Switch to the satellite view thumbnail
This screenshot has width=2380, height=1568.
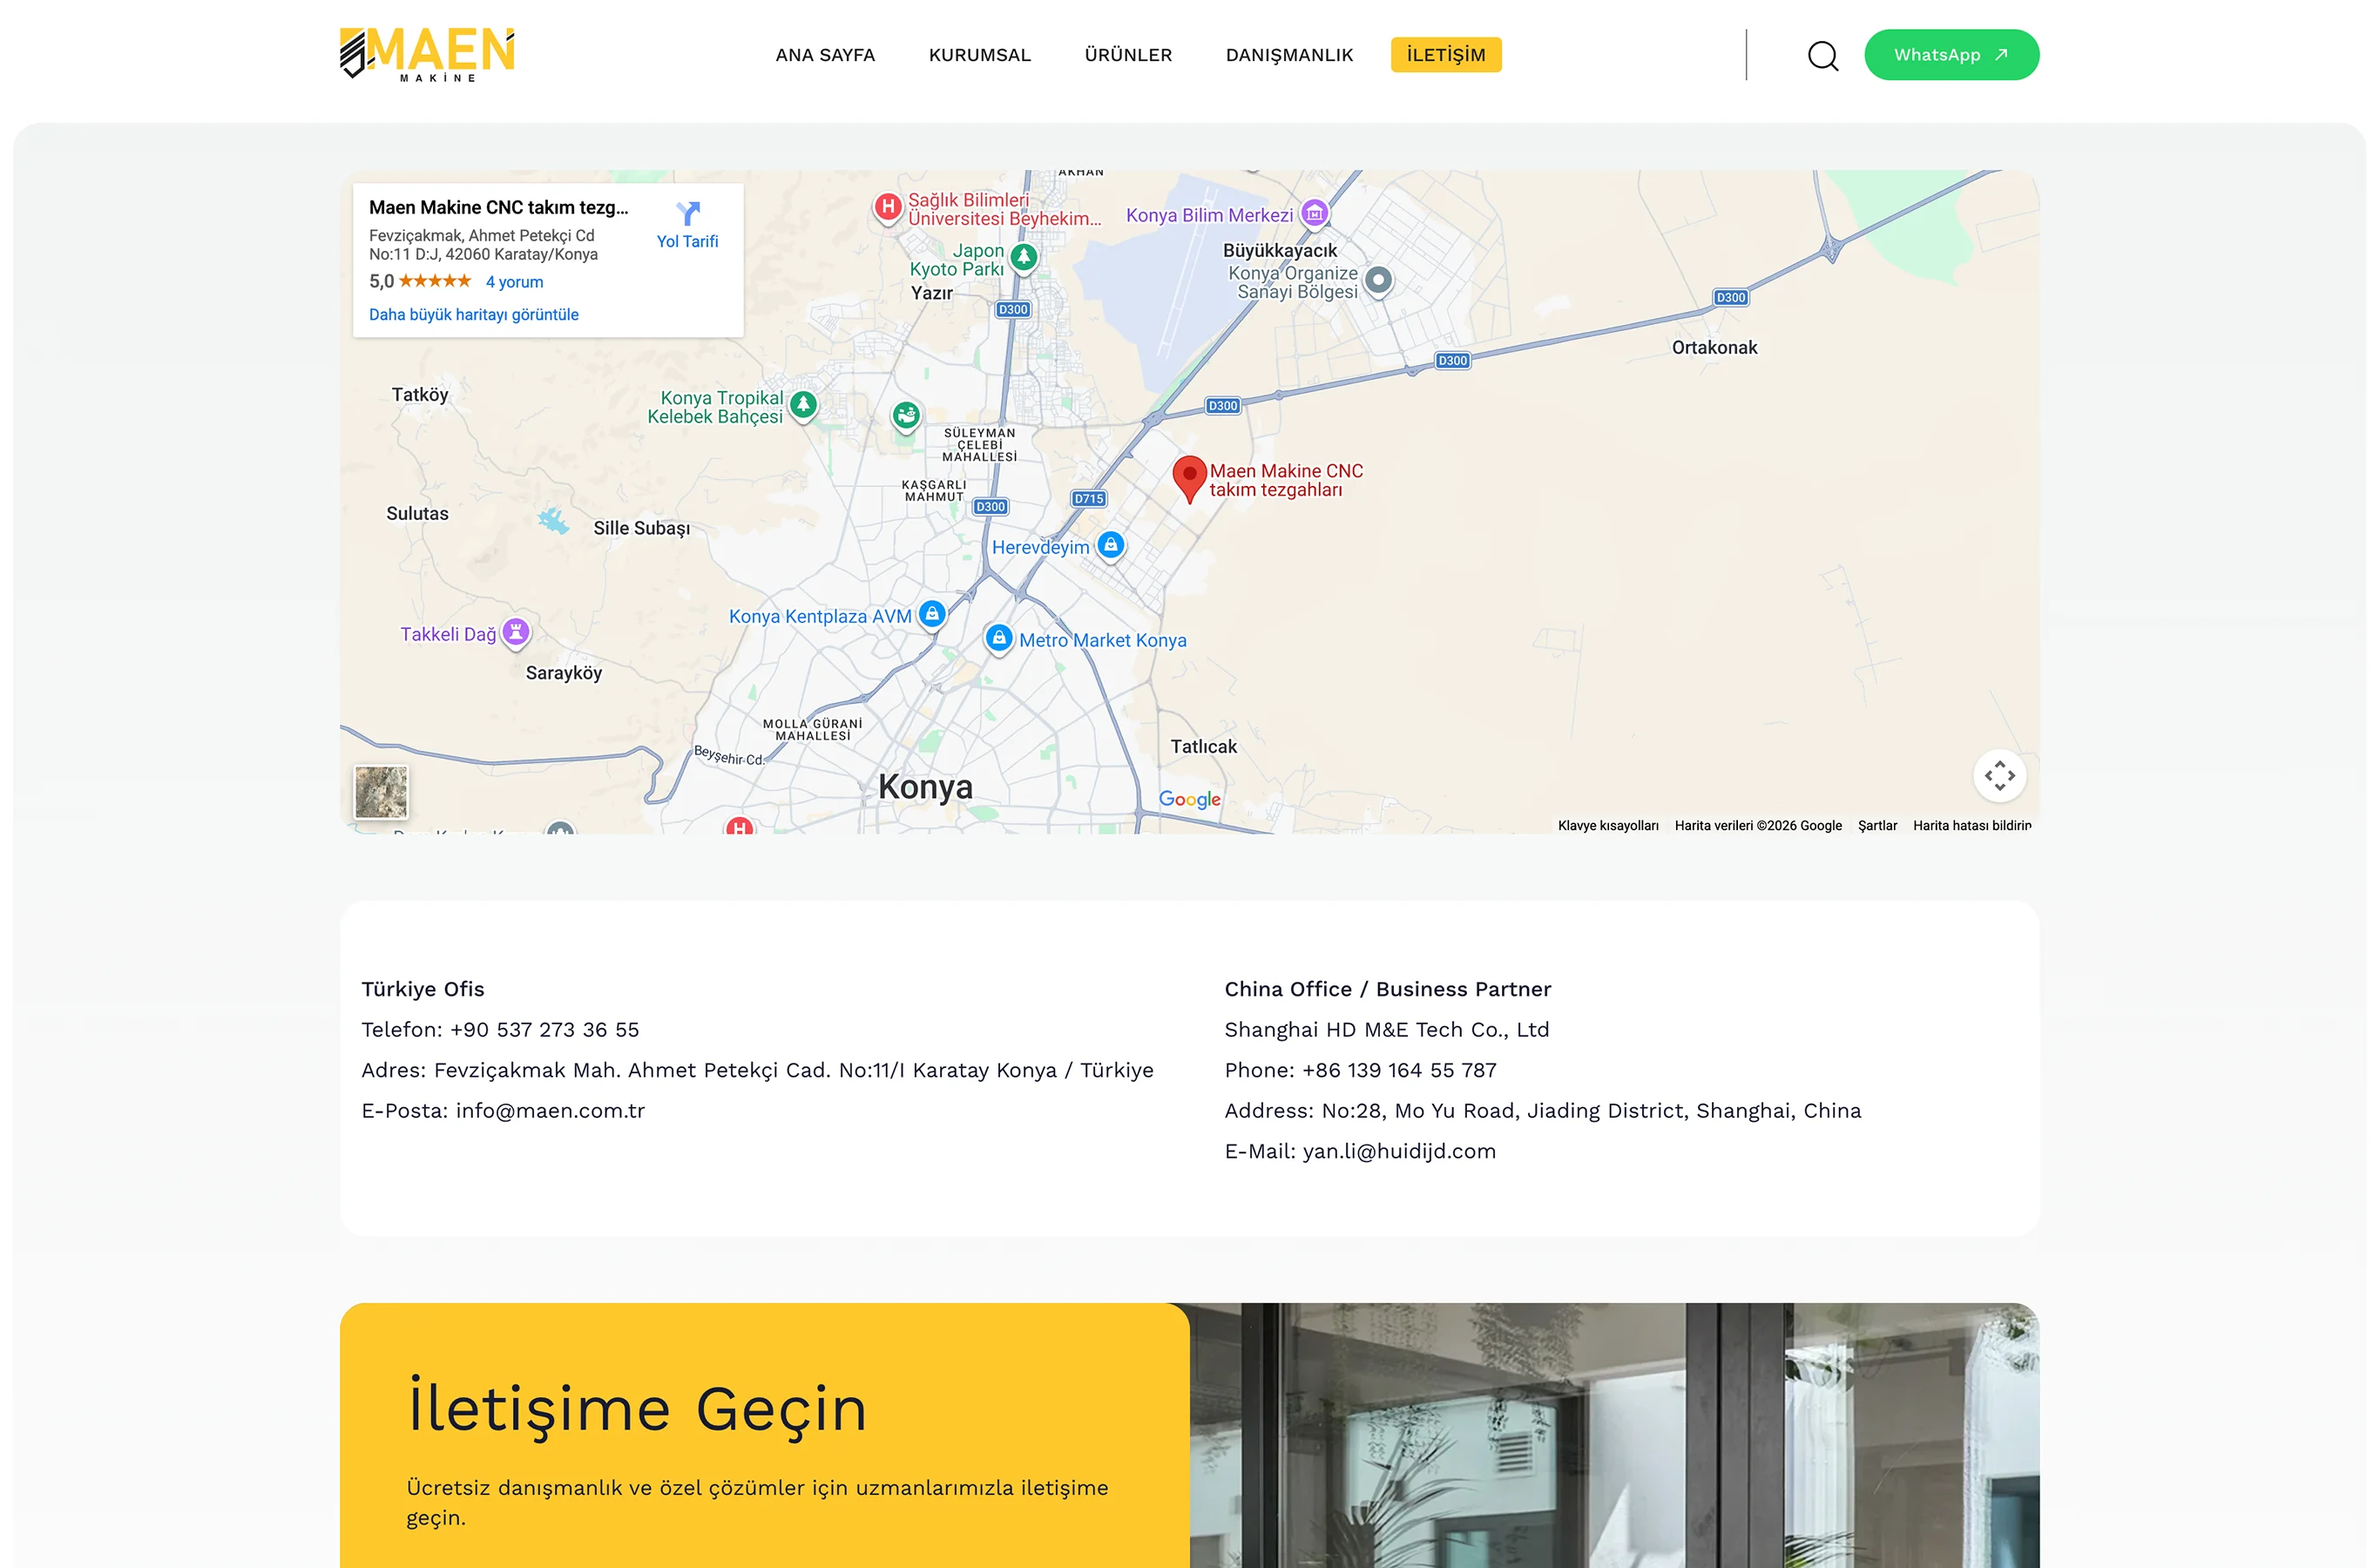point(381,792)
